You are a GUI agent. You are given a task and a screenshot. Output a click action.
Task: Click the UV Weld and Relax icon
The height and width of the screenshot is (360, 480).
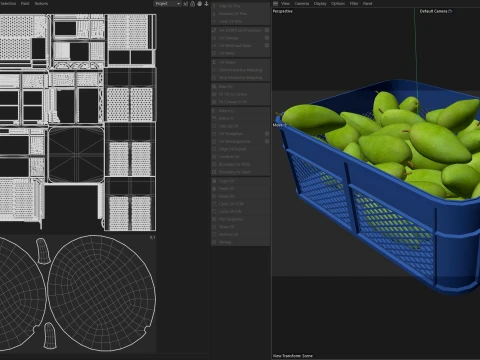click(x=214, y=45)
